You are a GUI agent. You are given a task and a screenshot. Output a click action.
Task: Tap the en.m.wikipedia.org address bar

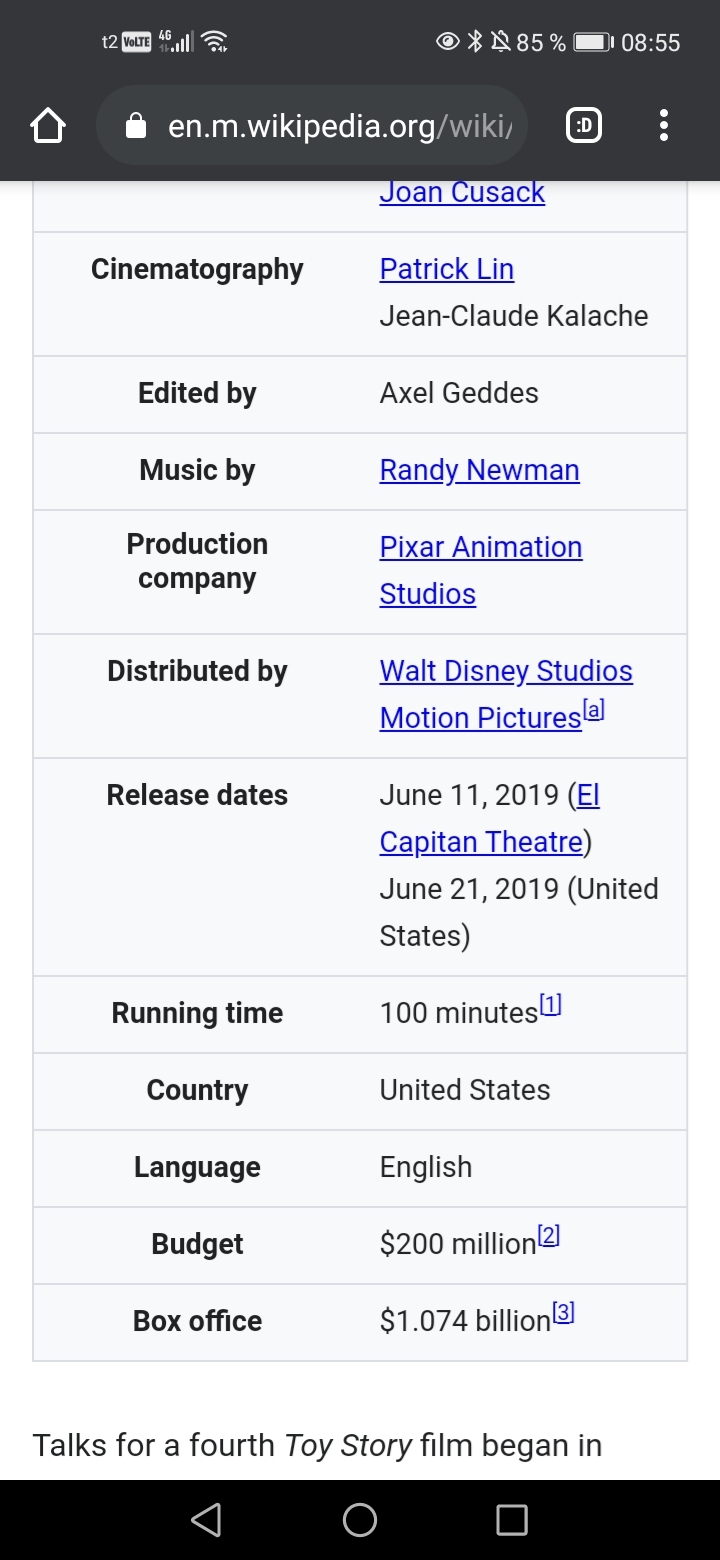[x=340, y=126]
